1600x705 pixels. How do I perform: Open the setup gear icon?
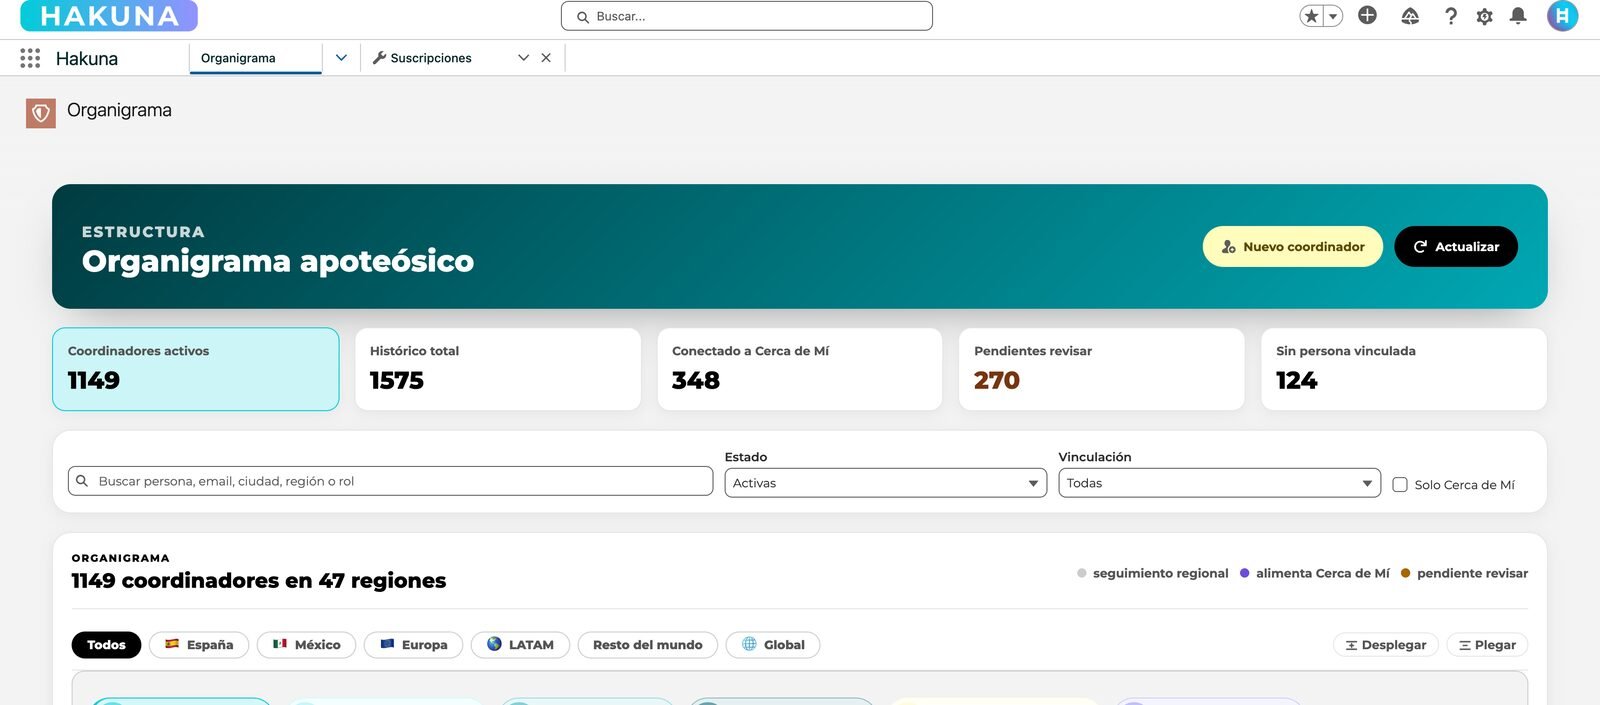point(1484,16)
